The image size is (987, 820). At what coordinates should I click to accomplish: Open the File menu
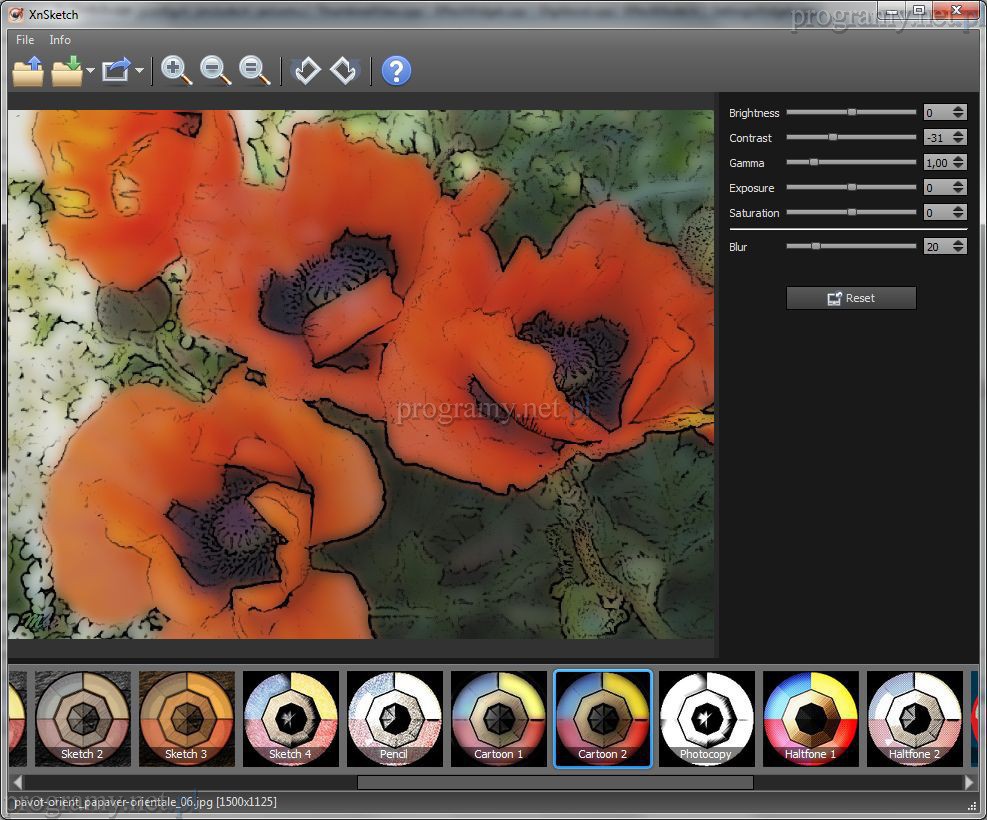click(x=25, y=40)
